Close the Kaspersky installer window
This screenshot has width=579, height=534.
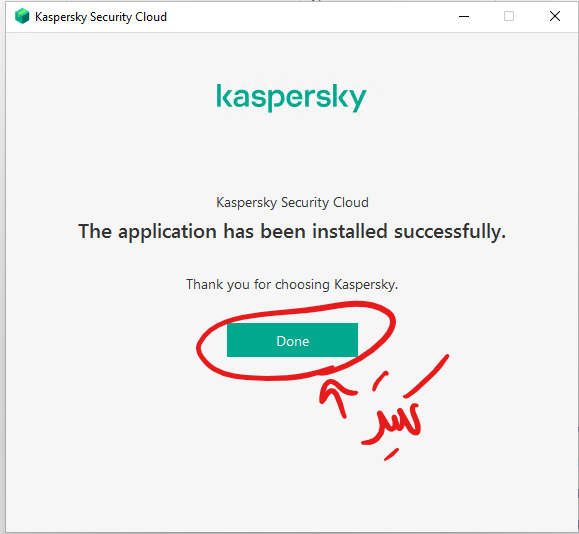[555, 16]
